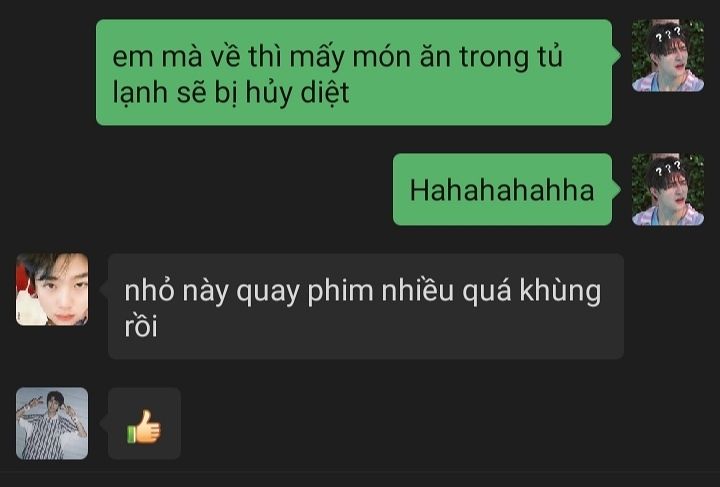The width and height of the screenshot is (720, 487).
Task: Select the green "Hahahahahha" message bubble
Action: click(x=502, y=190)
